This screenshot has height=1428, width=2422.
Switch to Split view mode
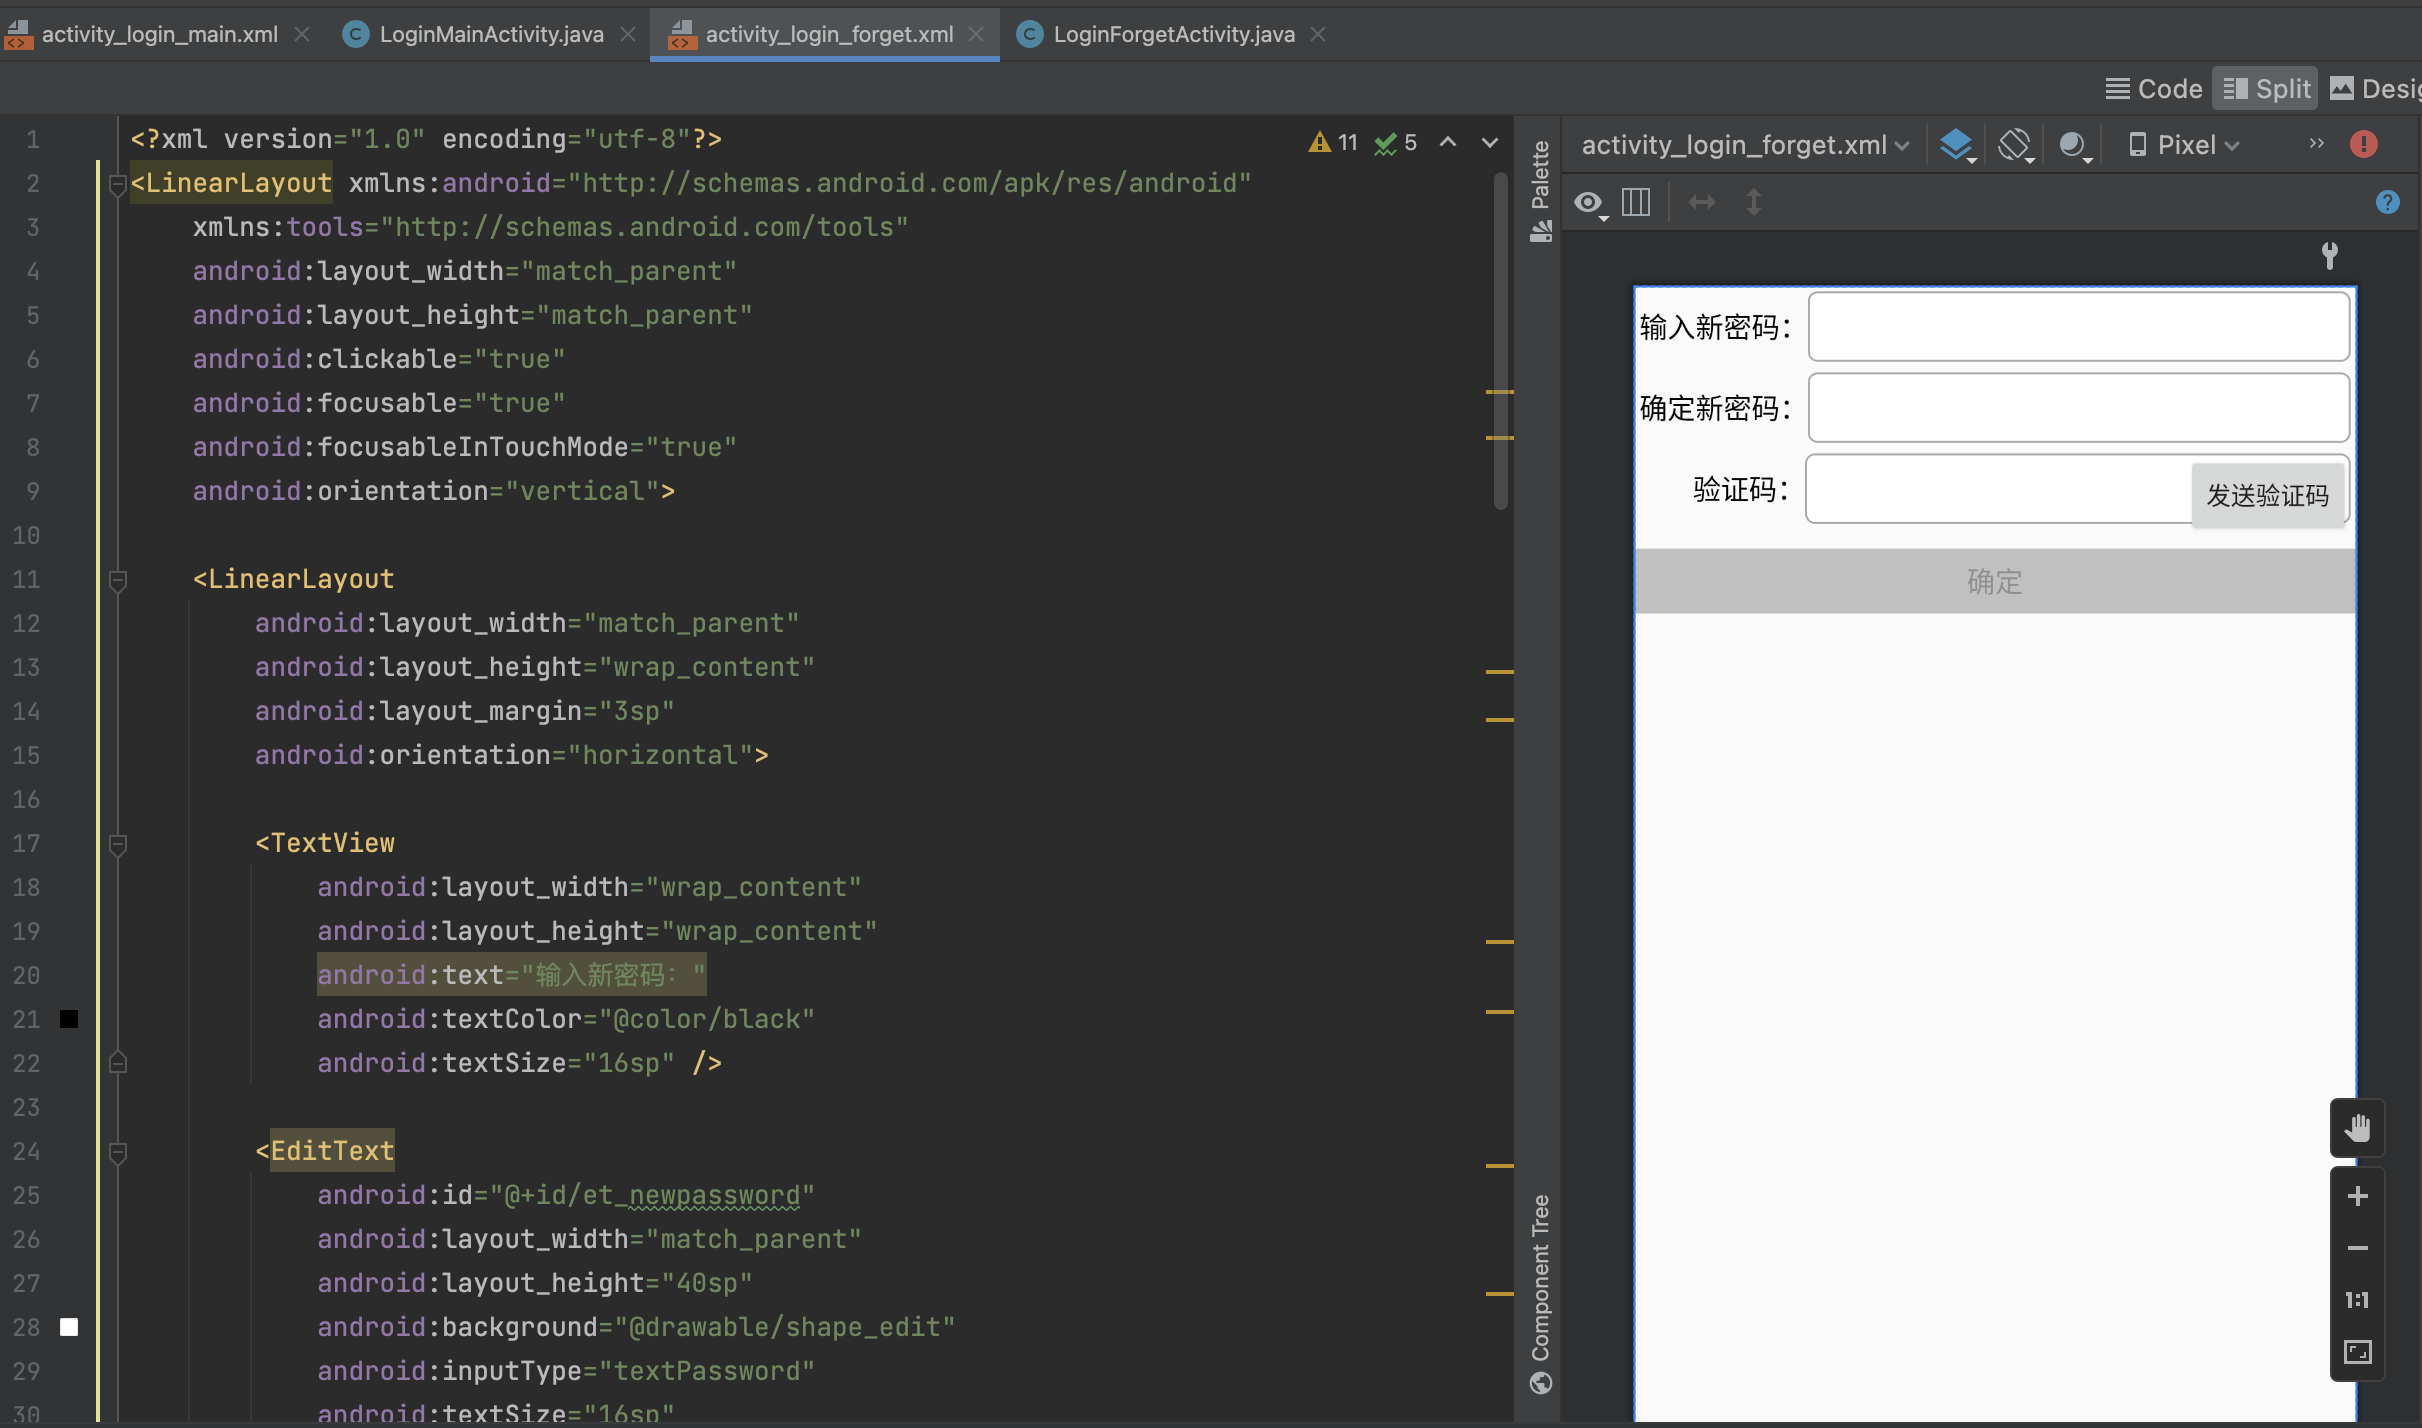click(2266, 89)
